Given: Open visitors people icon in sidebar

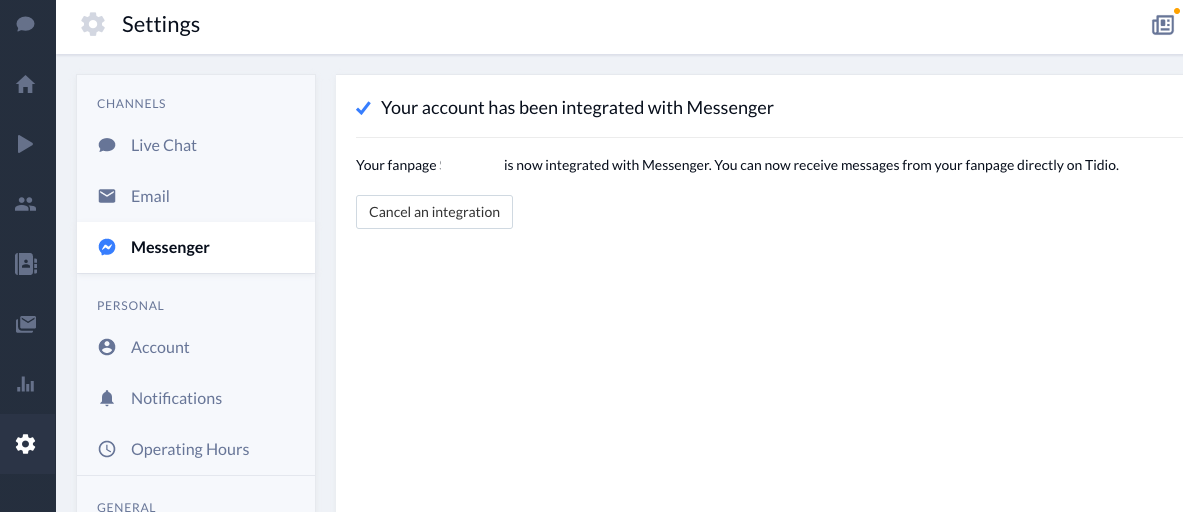Looking at the screenshot, I should pos(26,204).
